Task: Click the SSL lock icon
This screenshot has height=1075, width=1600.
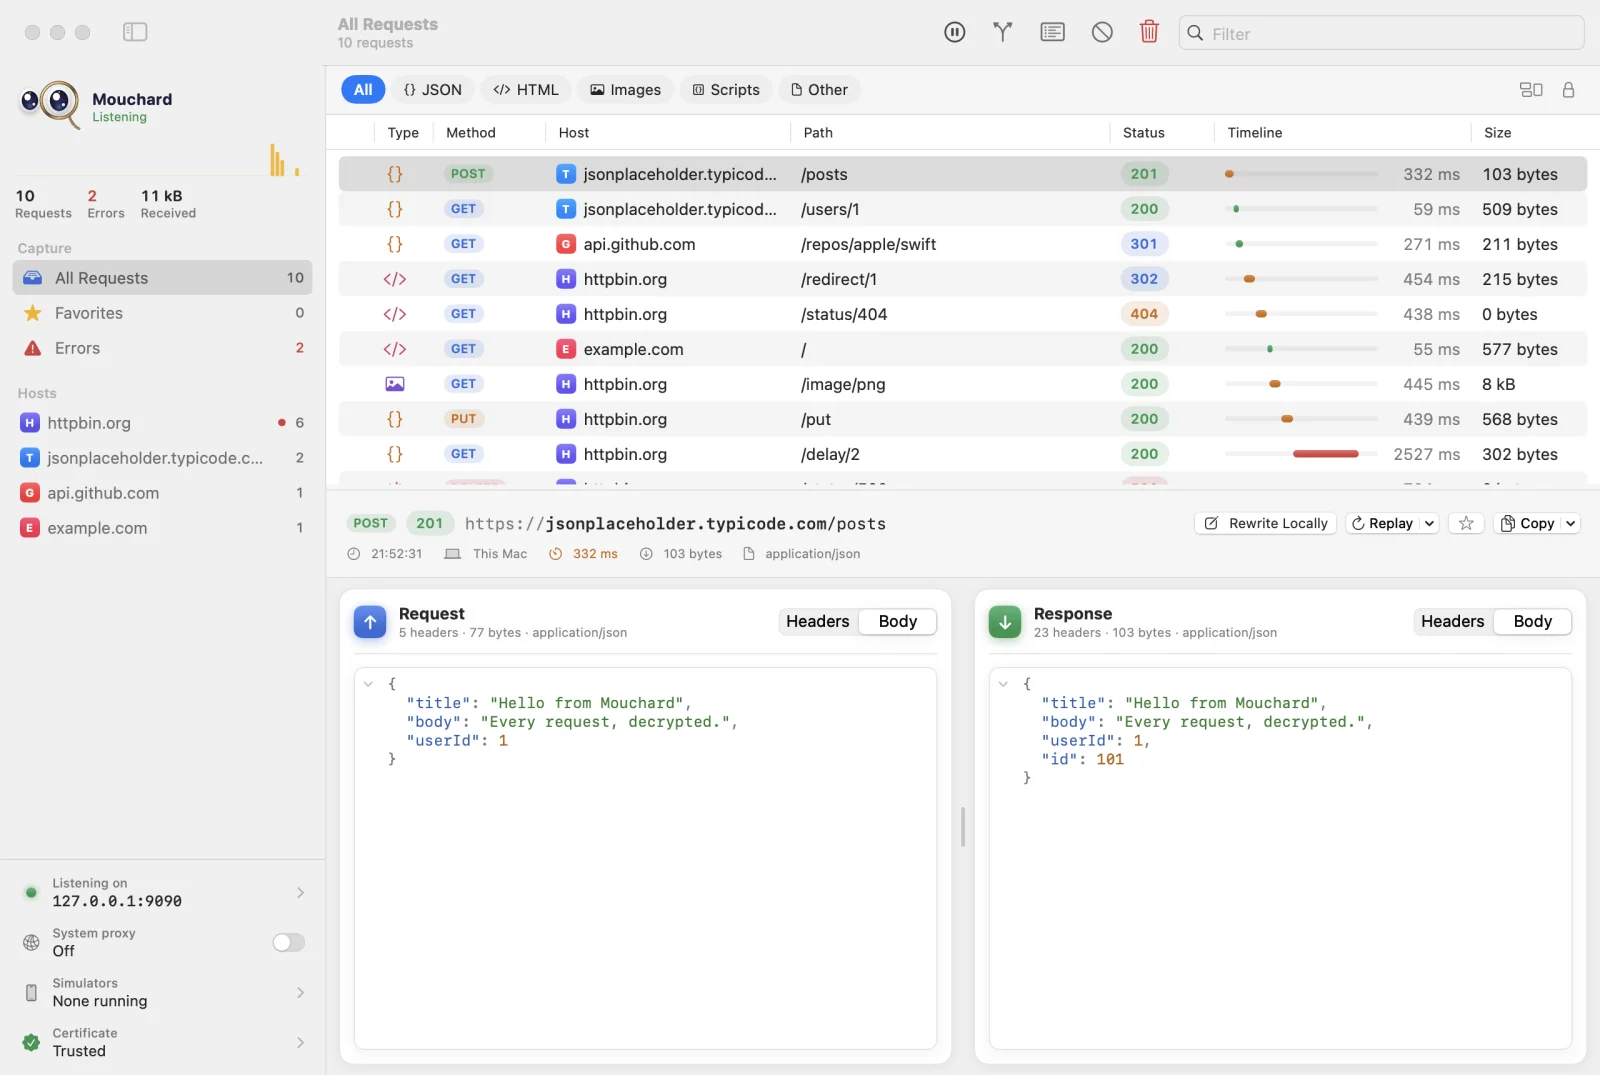Action: point(1568,90)
